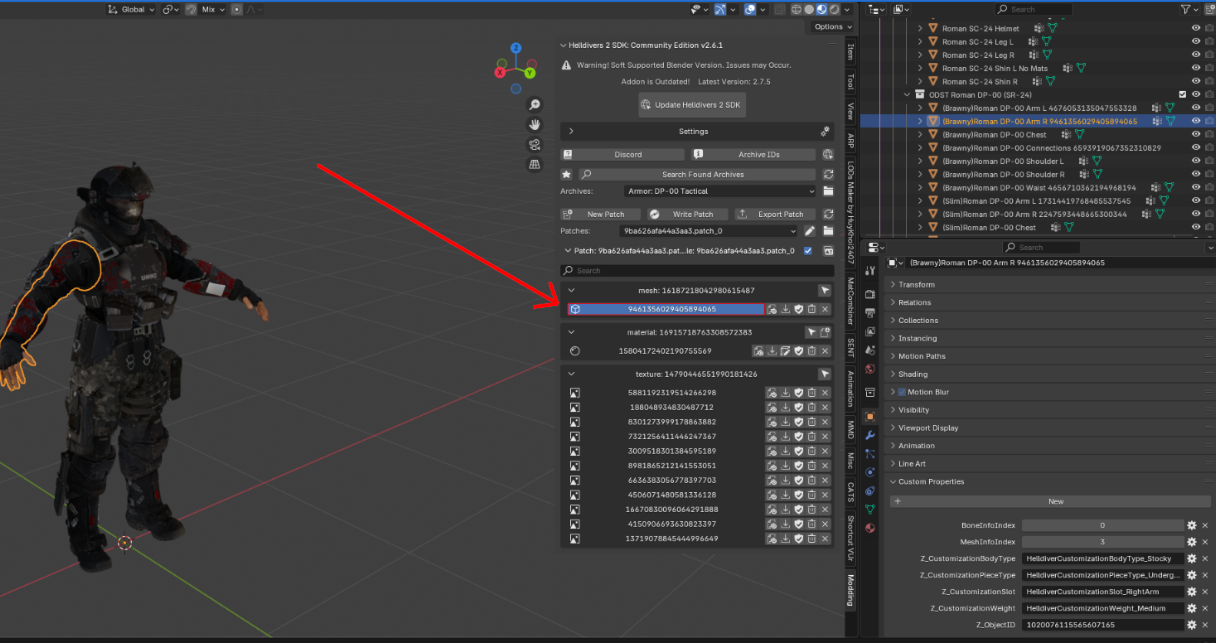1216x643 pixels.
Task: Toggle the Motion Blur checkbox
Action: point(901,392)
